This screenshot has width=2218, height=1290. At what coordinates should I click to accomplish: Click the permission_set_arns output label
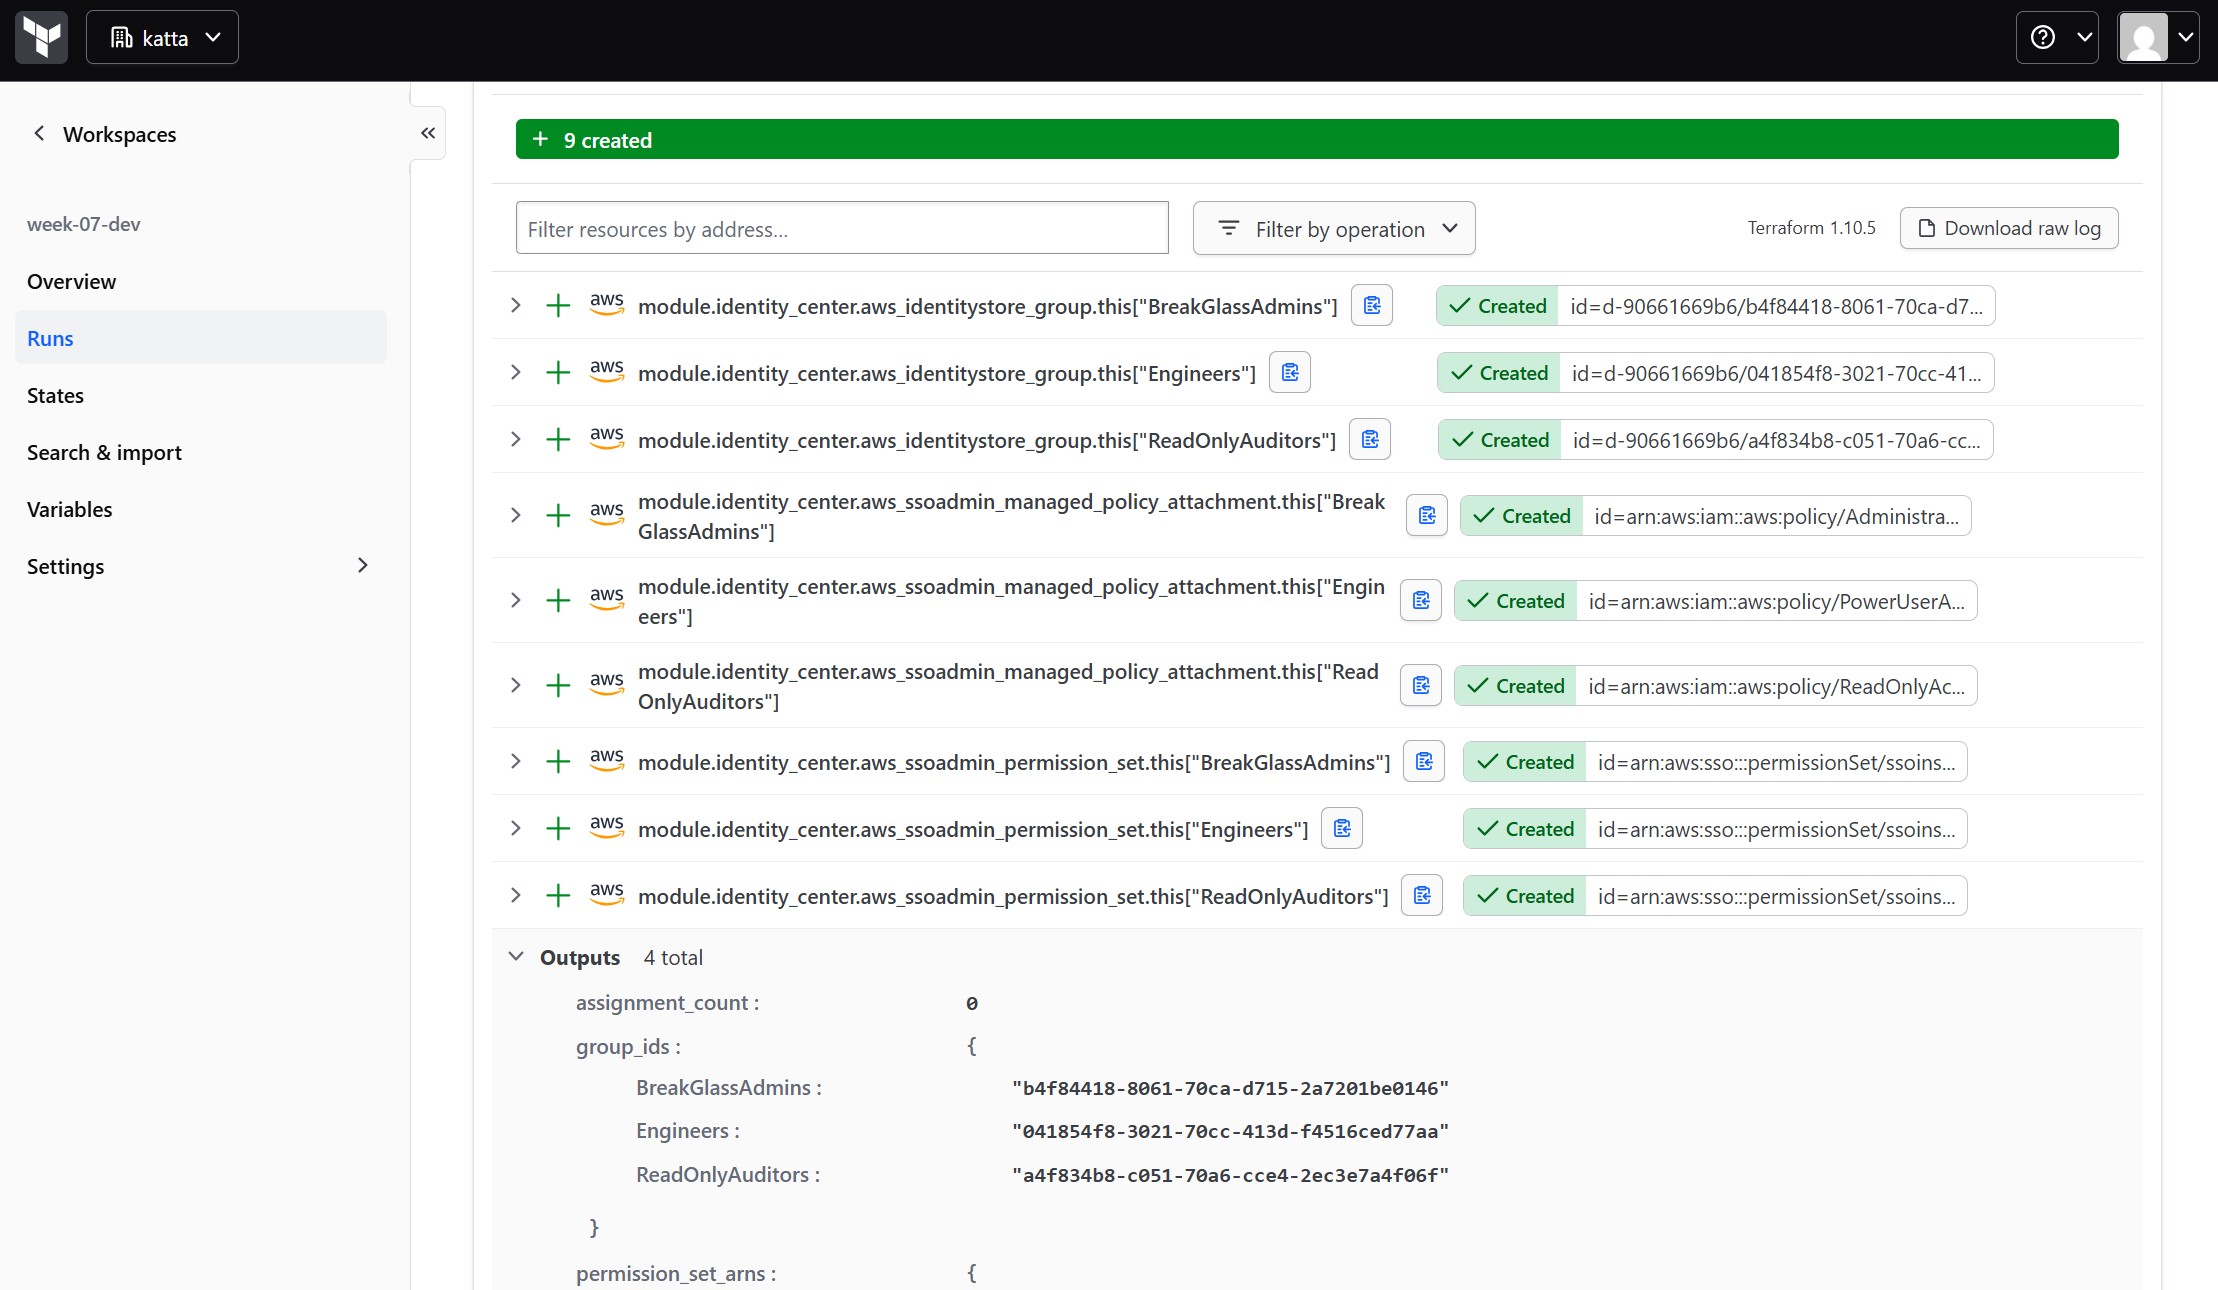click(676, 1274)
